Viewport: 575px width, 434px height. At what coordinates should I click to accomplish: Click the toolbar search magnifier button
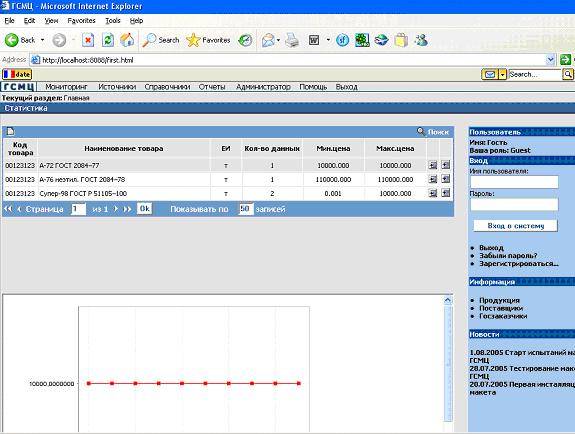tap(568, 74)
